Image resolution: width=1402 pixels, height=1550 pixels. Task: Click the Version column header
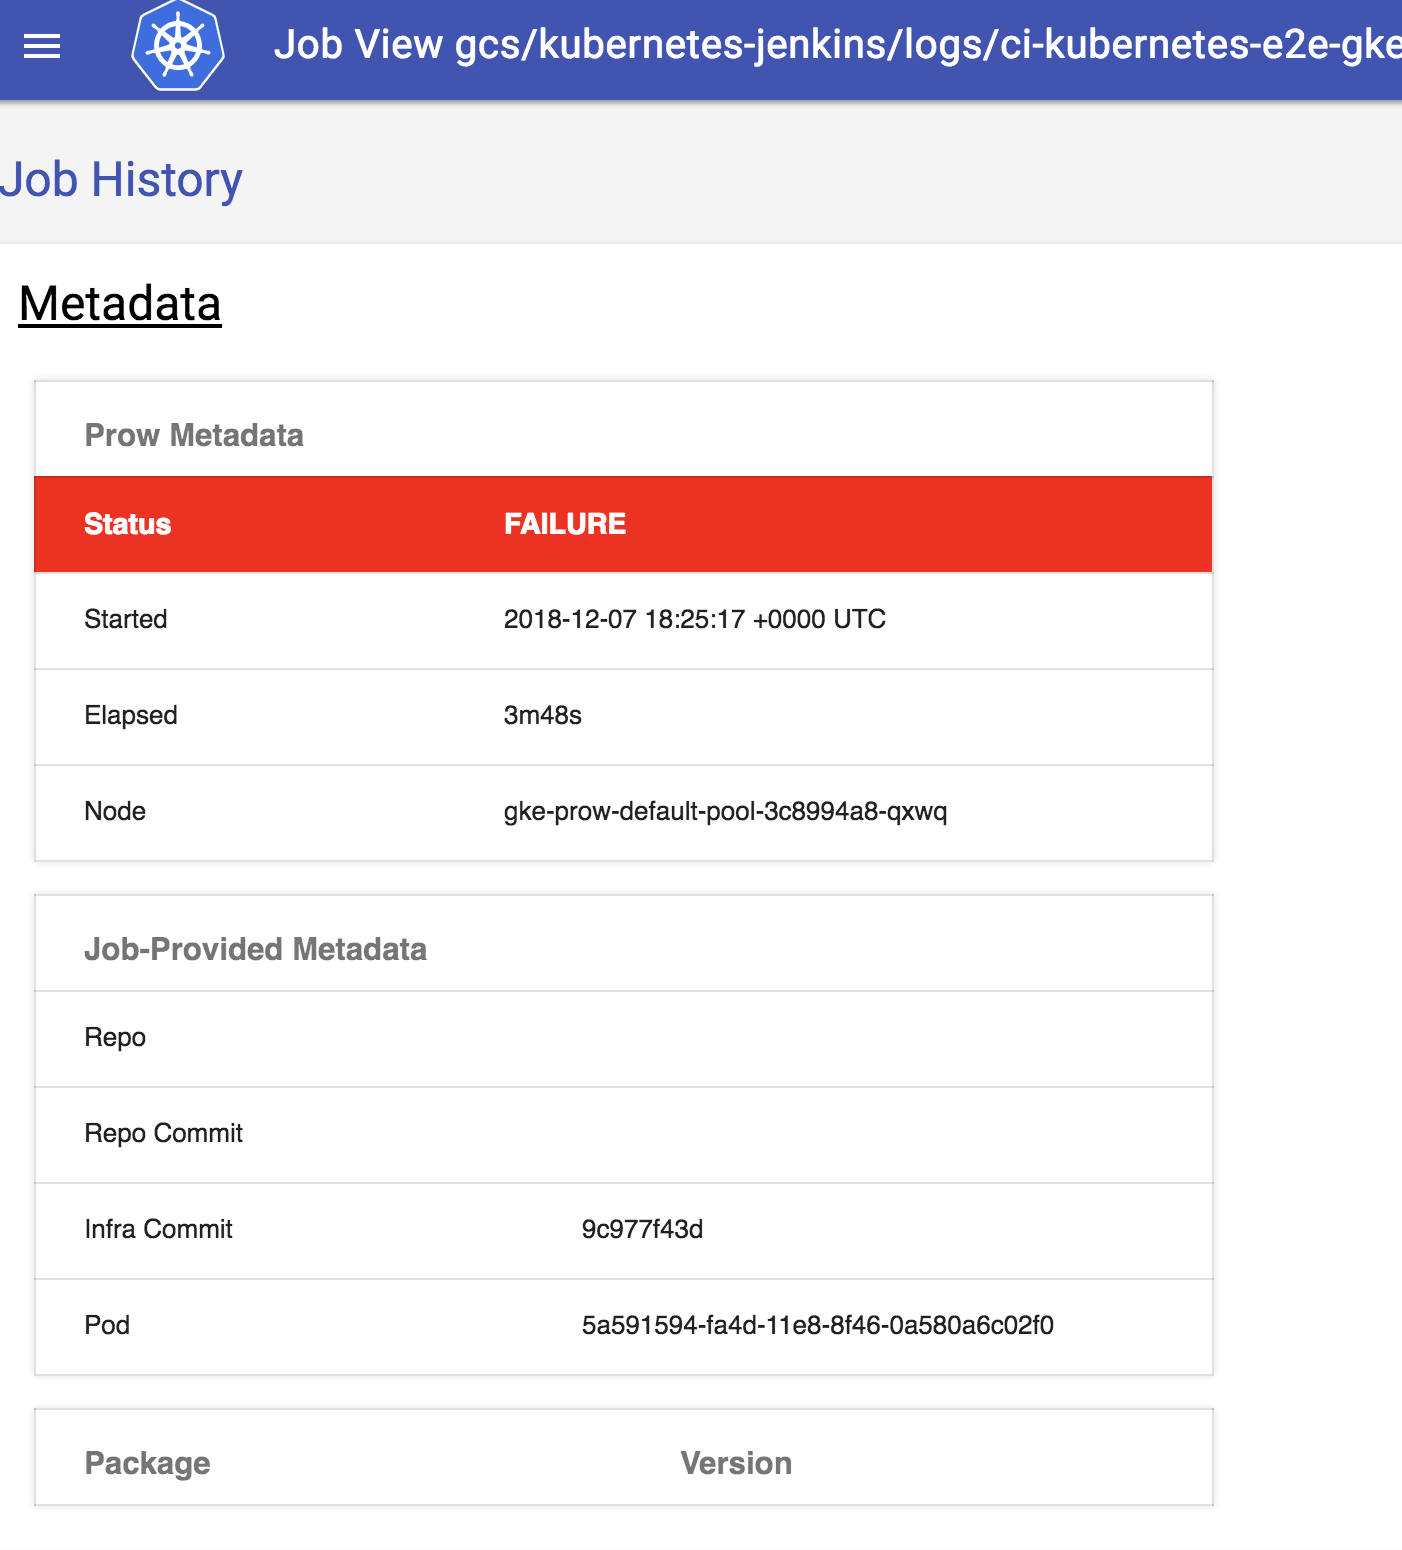click(x=737, y=1463)
